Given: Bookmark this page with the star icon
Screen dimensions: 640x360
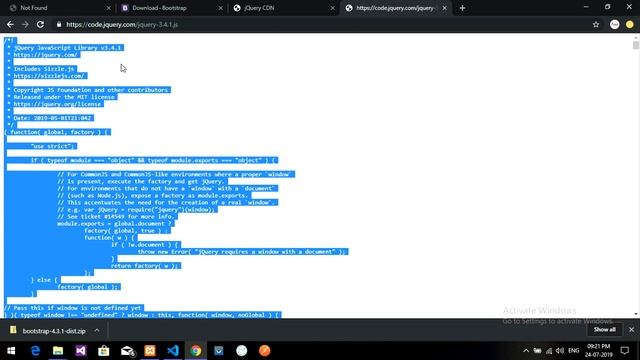Looking at the screenshot, I should tap(596, 24).
